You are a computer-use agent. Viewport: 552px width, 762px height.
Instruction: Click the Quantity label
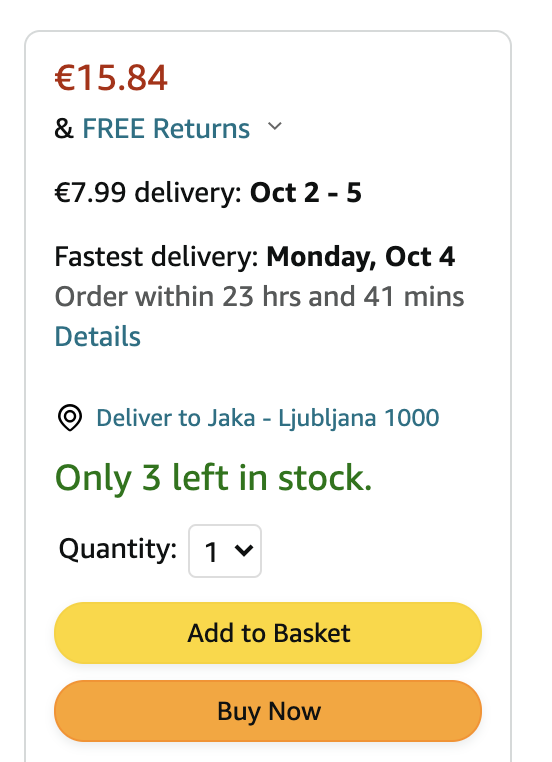coord(118,550)
